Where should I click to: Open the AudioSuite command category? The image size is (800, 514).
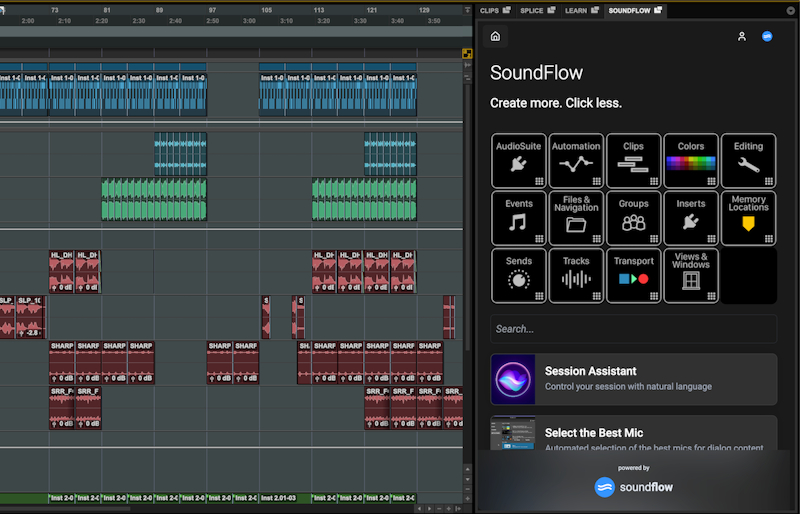pos(518,161)
